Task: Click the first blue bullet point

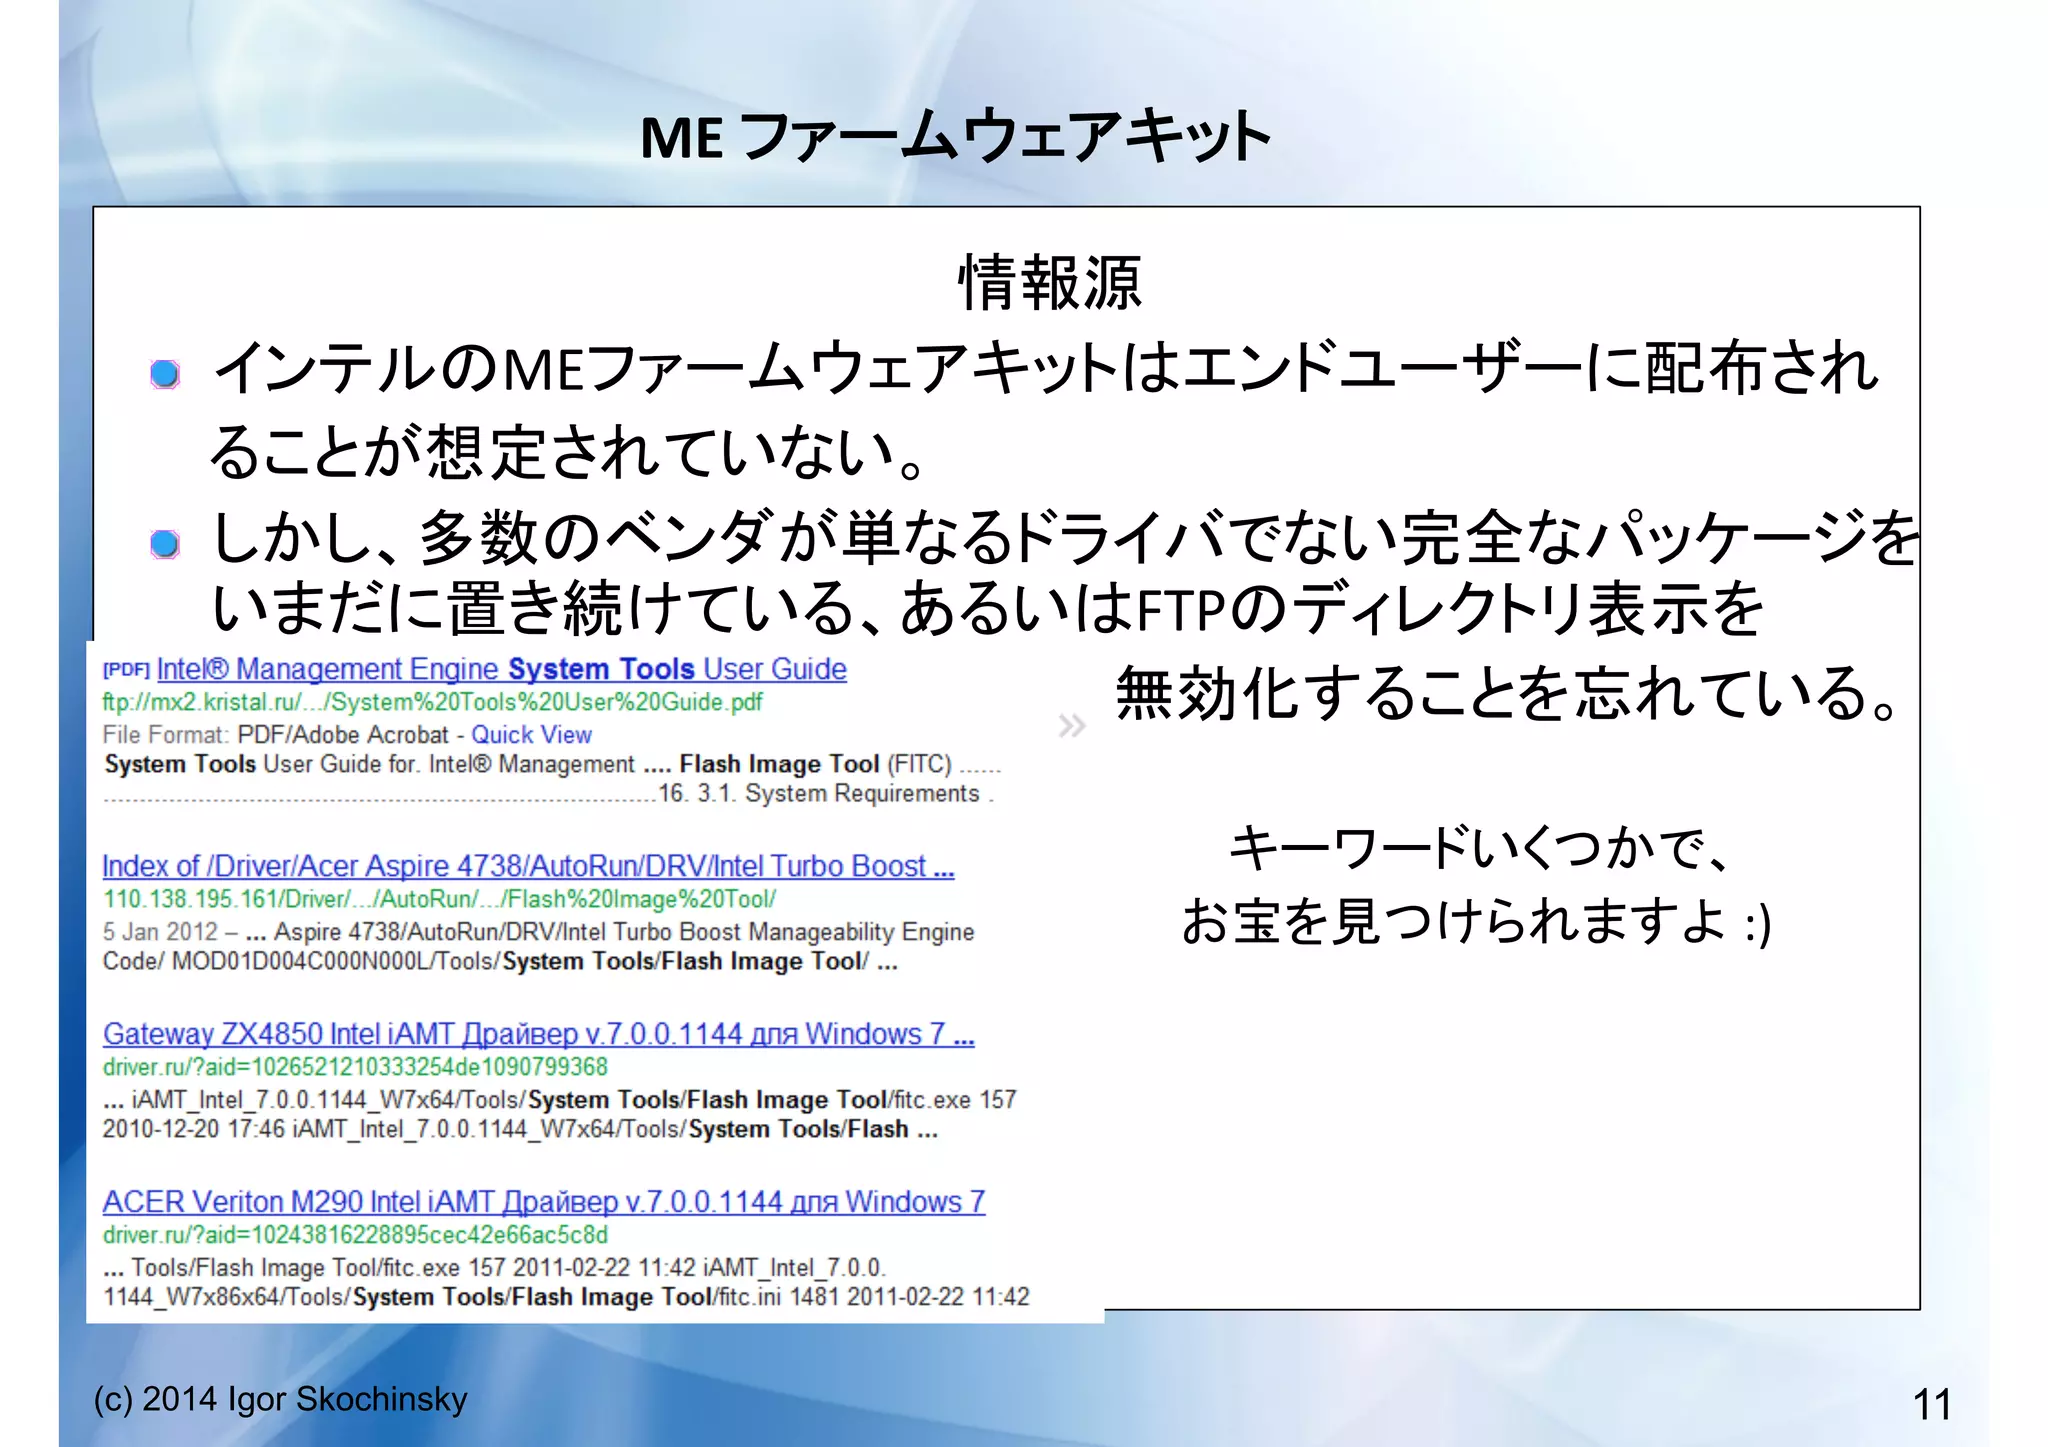Action: 165,374
